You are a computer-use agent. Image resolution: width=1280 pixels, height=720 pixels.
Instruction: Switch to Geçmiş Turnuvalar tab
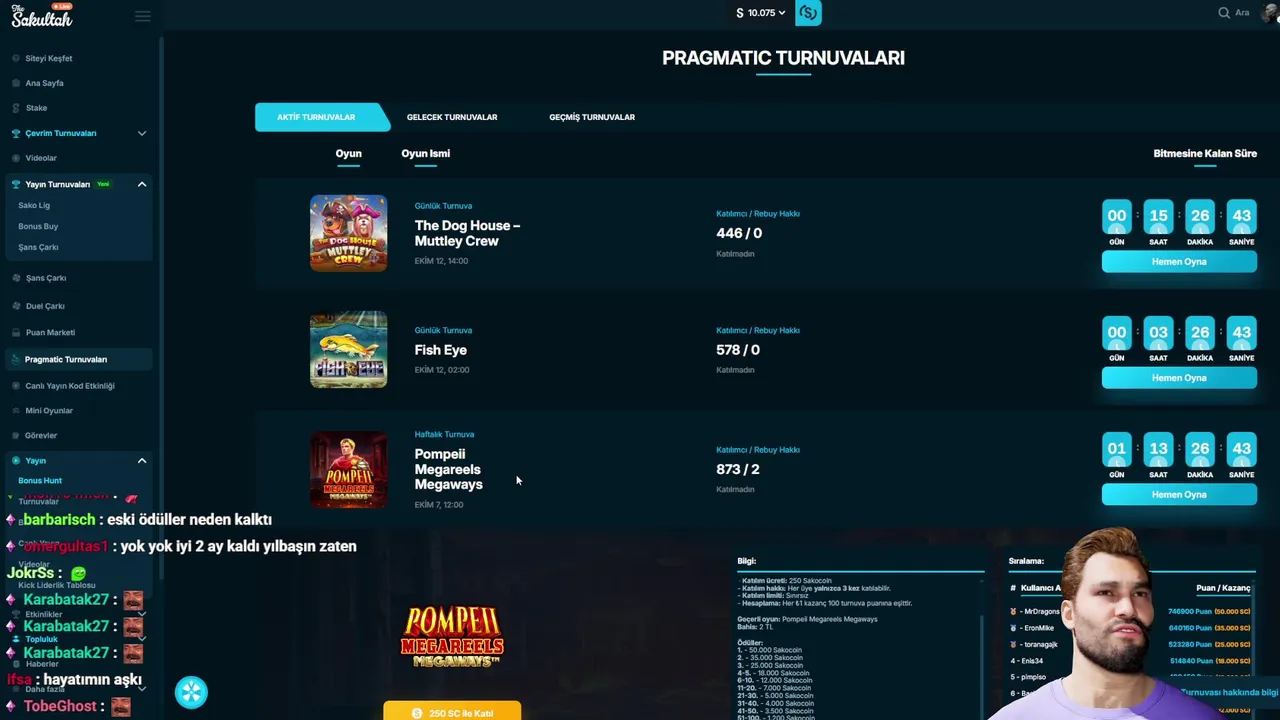pos(592,117)
